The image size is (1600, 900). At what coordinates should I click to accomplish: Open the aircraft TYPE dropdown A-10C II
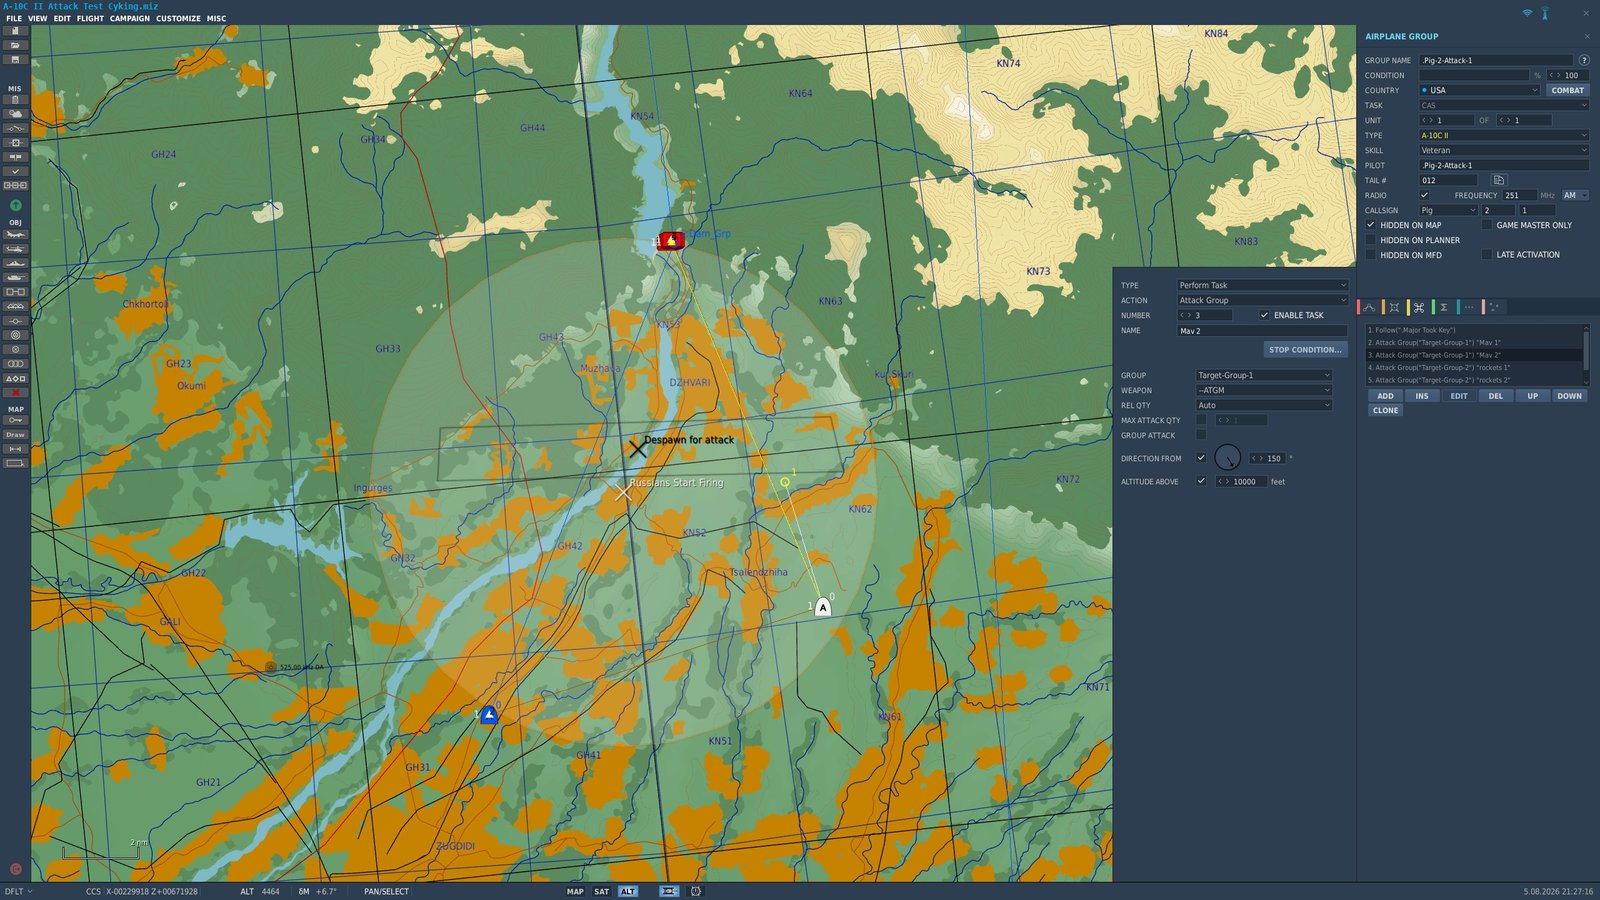[x=1504, y=135]
